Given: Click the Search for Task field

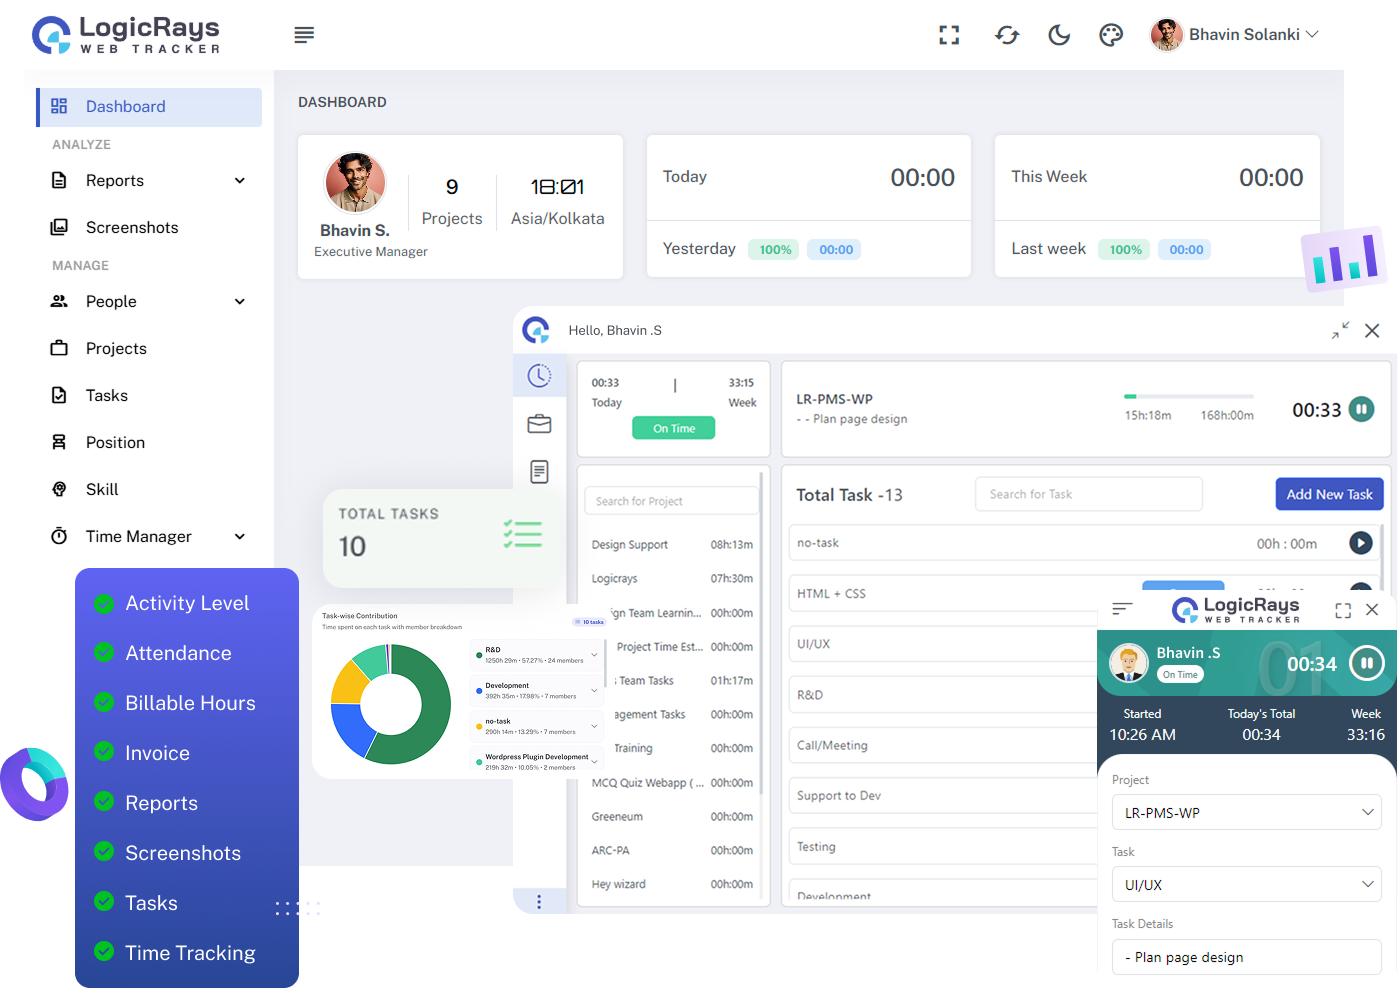Looking at the screenshot, I should [1088, 494].
